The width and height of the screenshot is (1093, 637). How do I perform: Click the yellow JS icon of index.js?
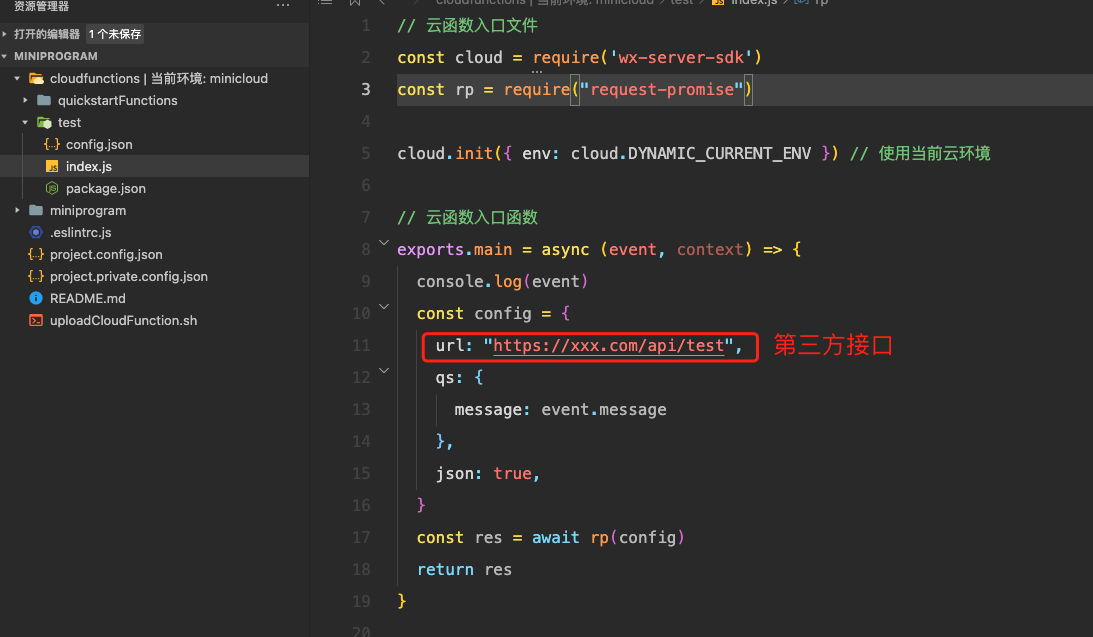[x=52, y=167]
